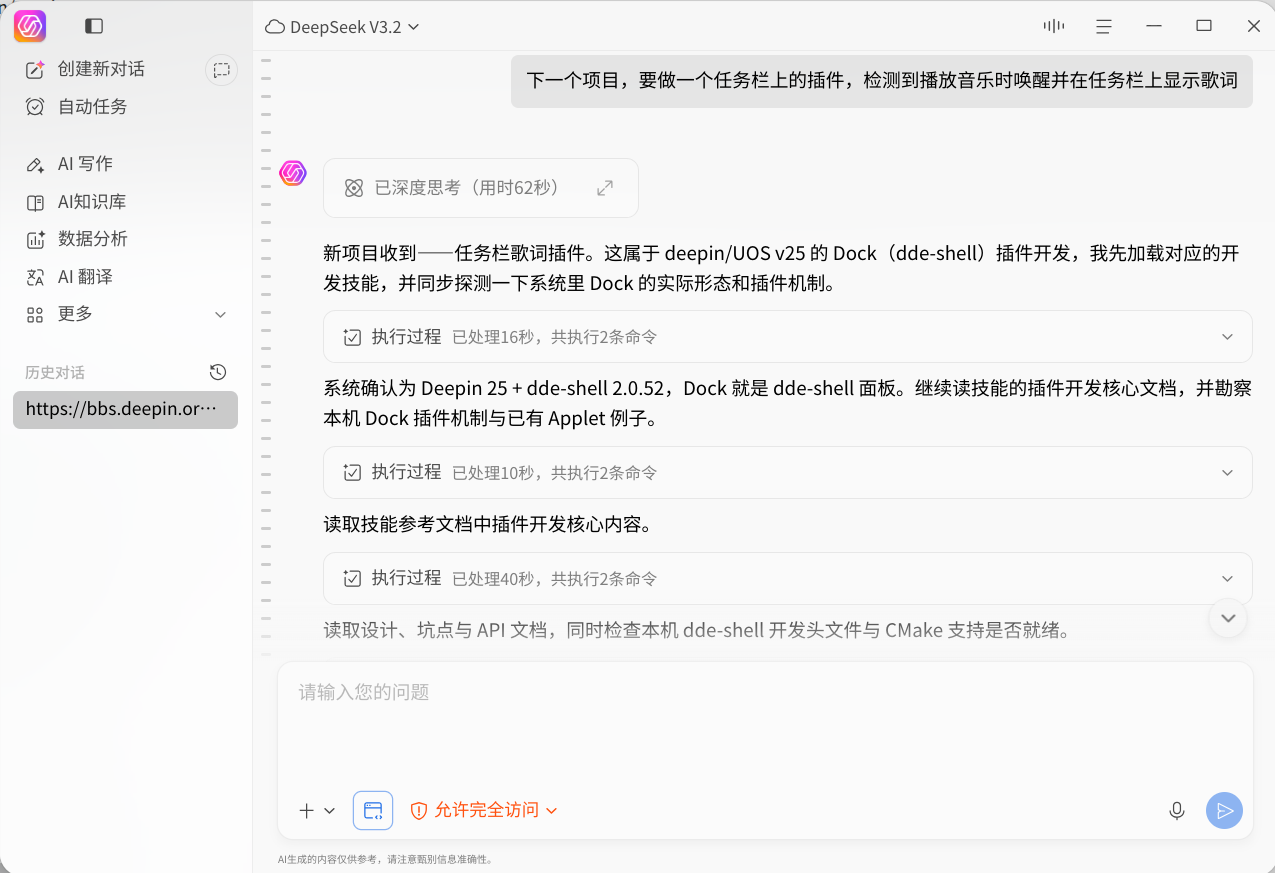Open 历史对话 history clock icon

218,372
